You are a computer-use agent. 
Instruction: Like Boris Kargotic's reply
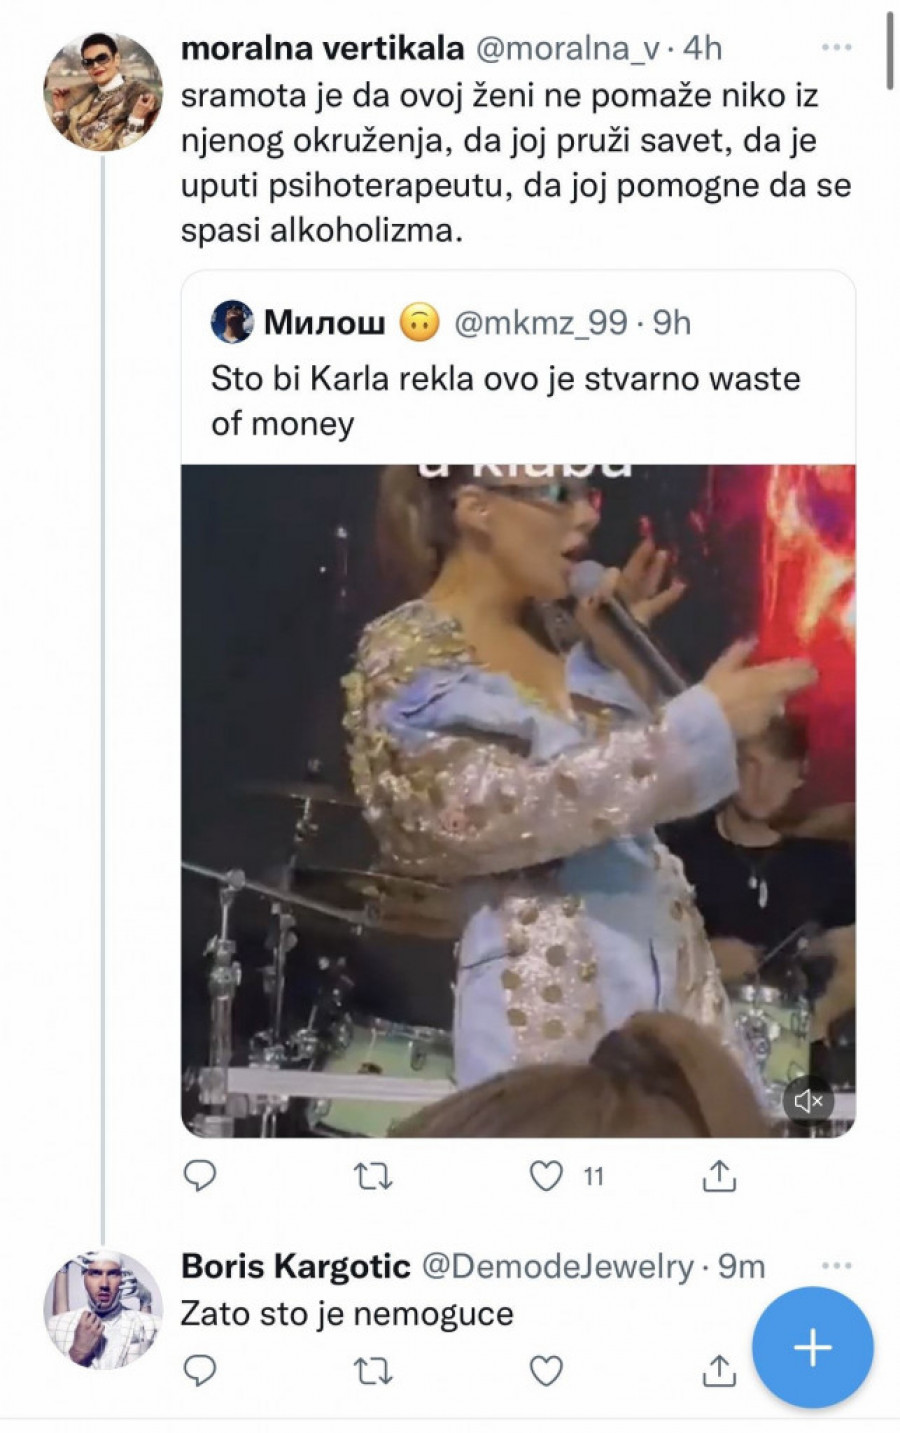546,1370
